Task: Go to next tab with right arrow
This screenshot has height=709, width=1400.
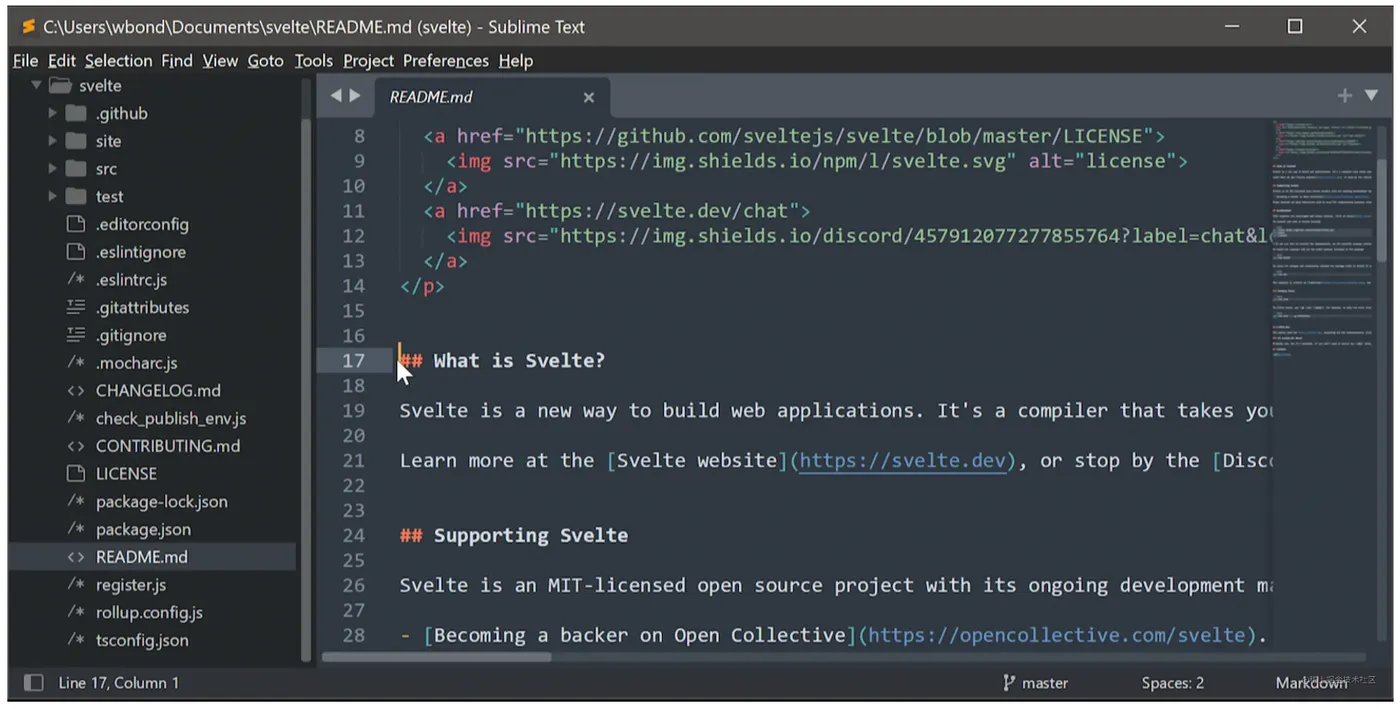Action: [355, 96]
